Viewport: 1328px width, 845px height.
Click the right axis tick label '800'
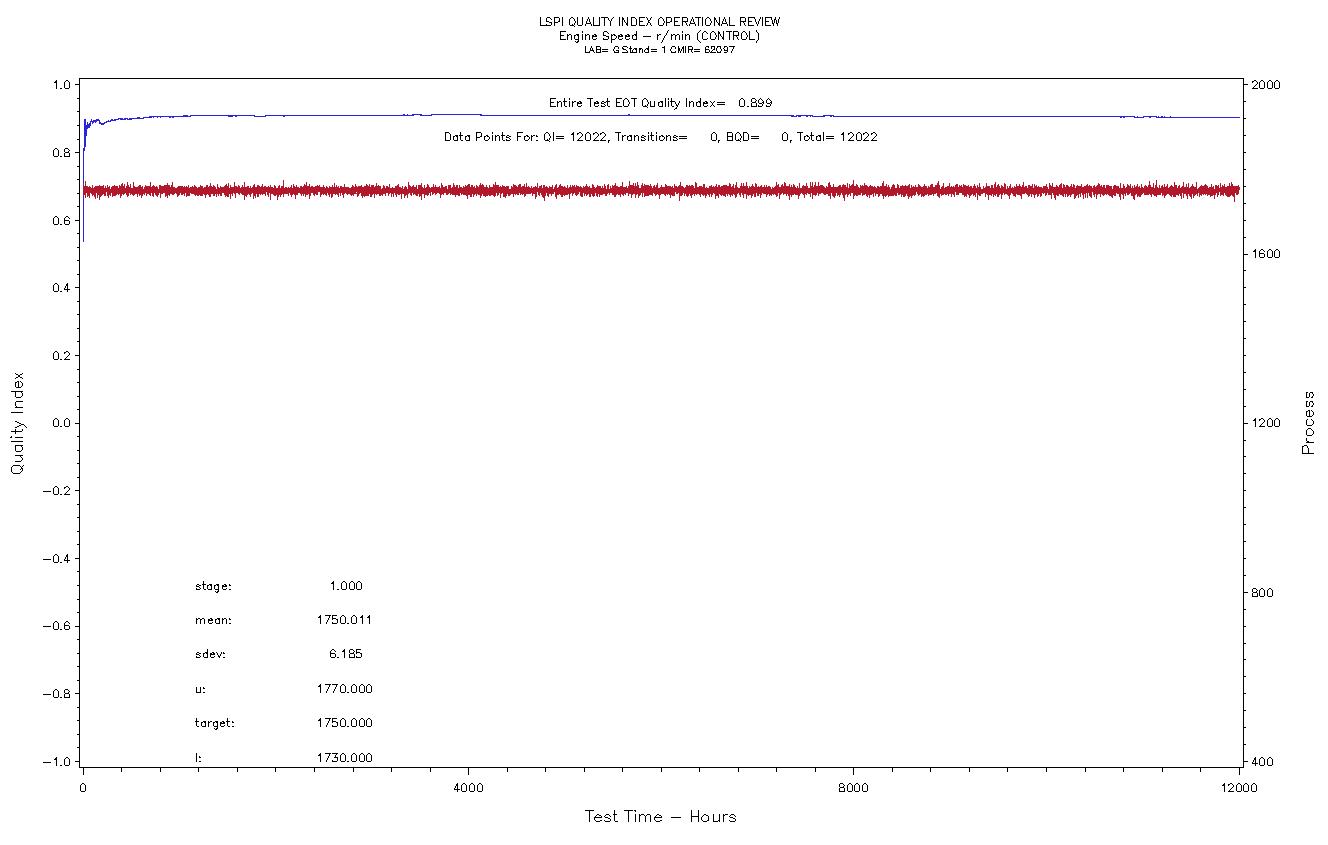pos(1260,593)
